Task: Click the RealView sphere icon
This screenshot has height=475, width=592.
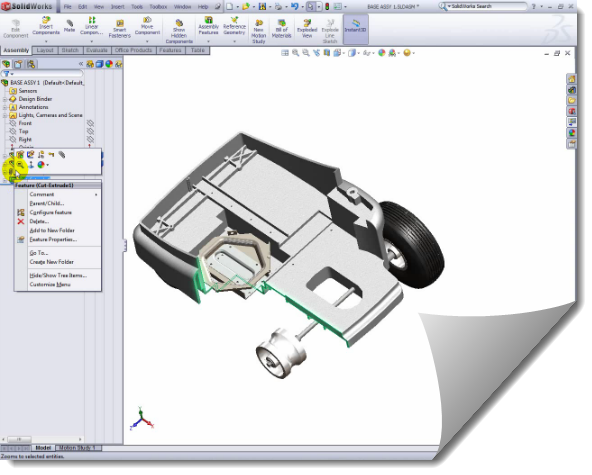Action: pyautogui.click(x=407, y=53)
